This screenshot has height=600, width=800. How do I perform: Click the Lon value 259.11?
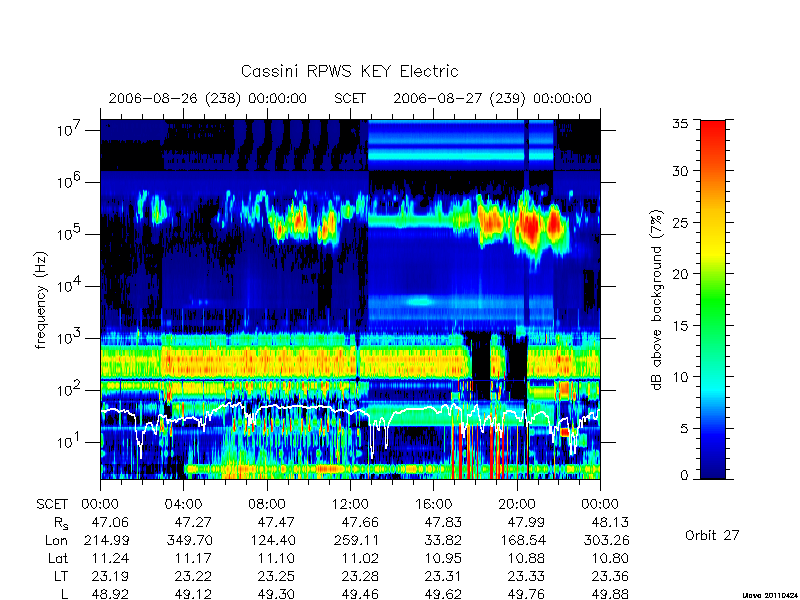(x=356, y=540)
